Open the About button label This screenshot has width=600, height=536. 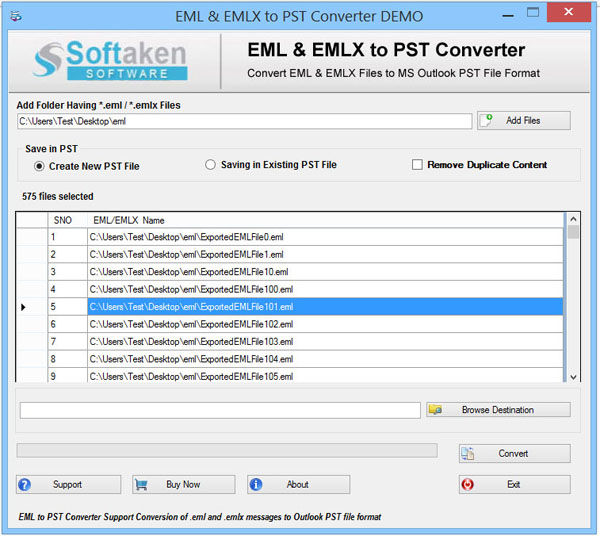click(x=297, y=484)
